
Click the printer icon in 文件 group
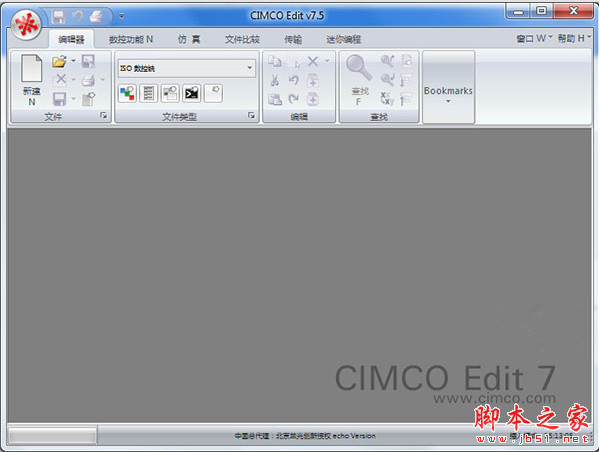pyautogui.click(x=88, y=80)
